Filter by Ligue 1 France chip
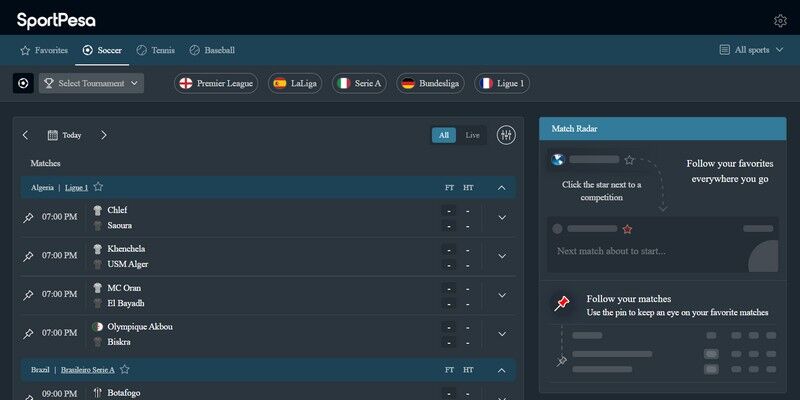This screenshot has width=800, height=400. pyautogui.click(x=502, y=83)
